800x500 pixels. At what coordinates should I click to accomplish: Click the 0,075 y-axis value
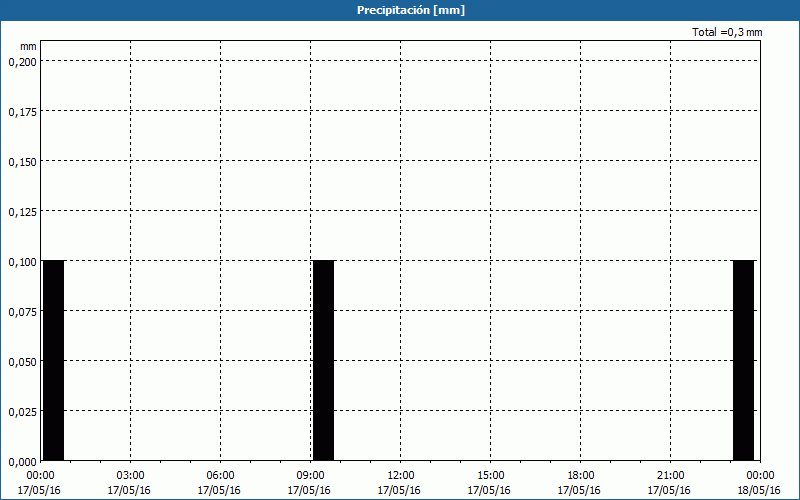(x=23, y=312)
